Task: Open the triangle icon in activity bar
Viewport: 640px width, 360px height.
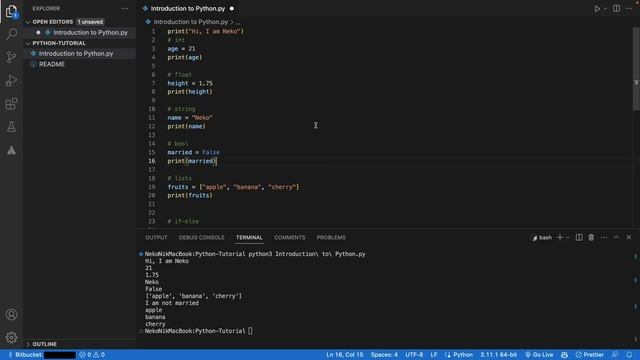Action: point(11,150)
